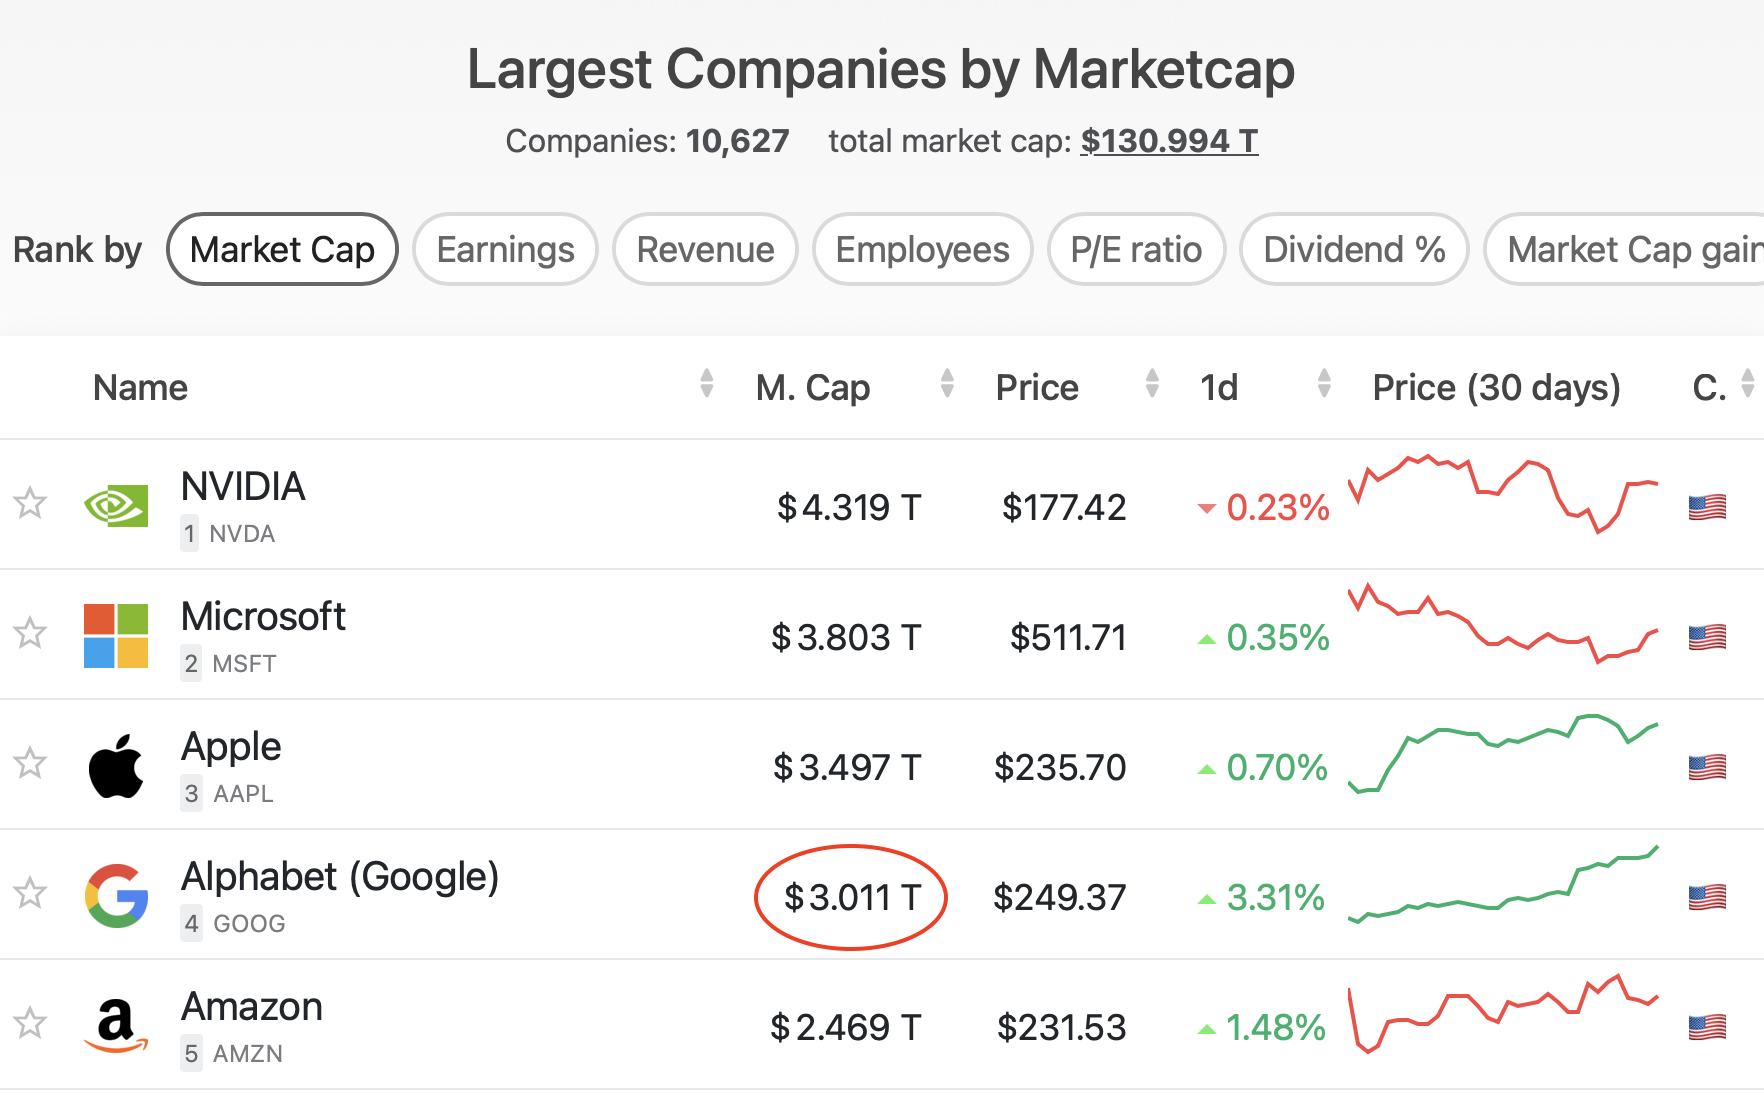
Task: Click the Google logo icon
Action: (x=116, y=896)
